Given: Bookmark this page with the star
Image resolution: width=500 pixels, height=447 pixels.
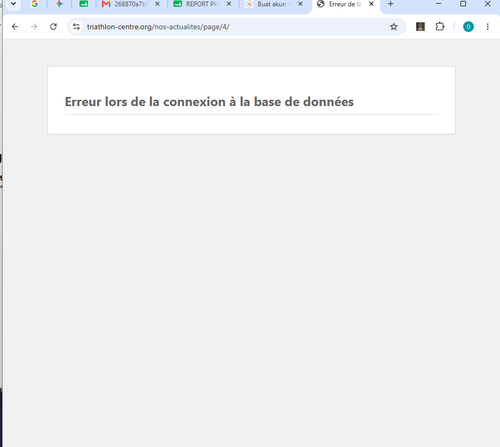Looking at the screenshot, I should [x=394, y=27].
